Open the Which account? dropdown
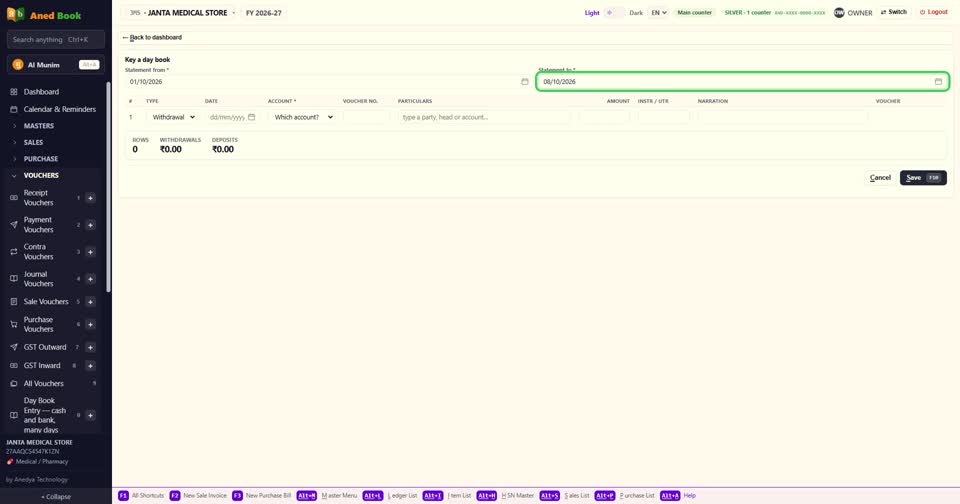Screen dimensions: 960x504 coord(303,117)
